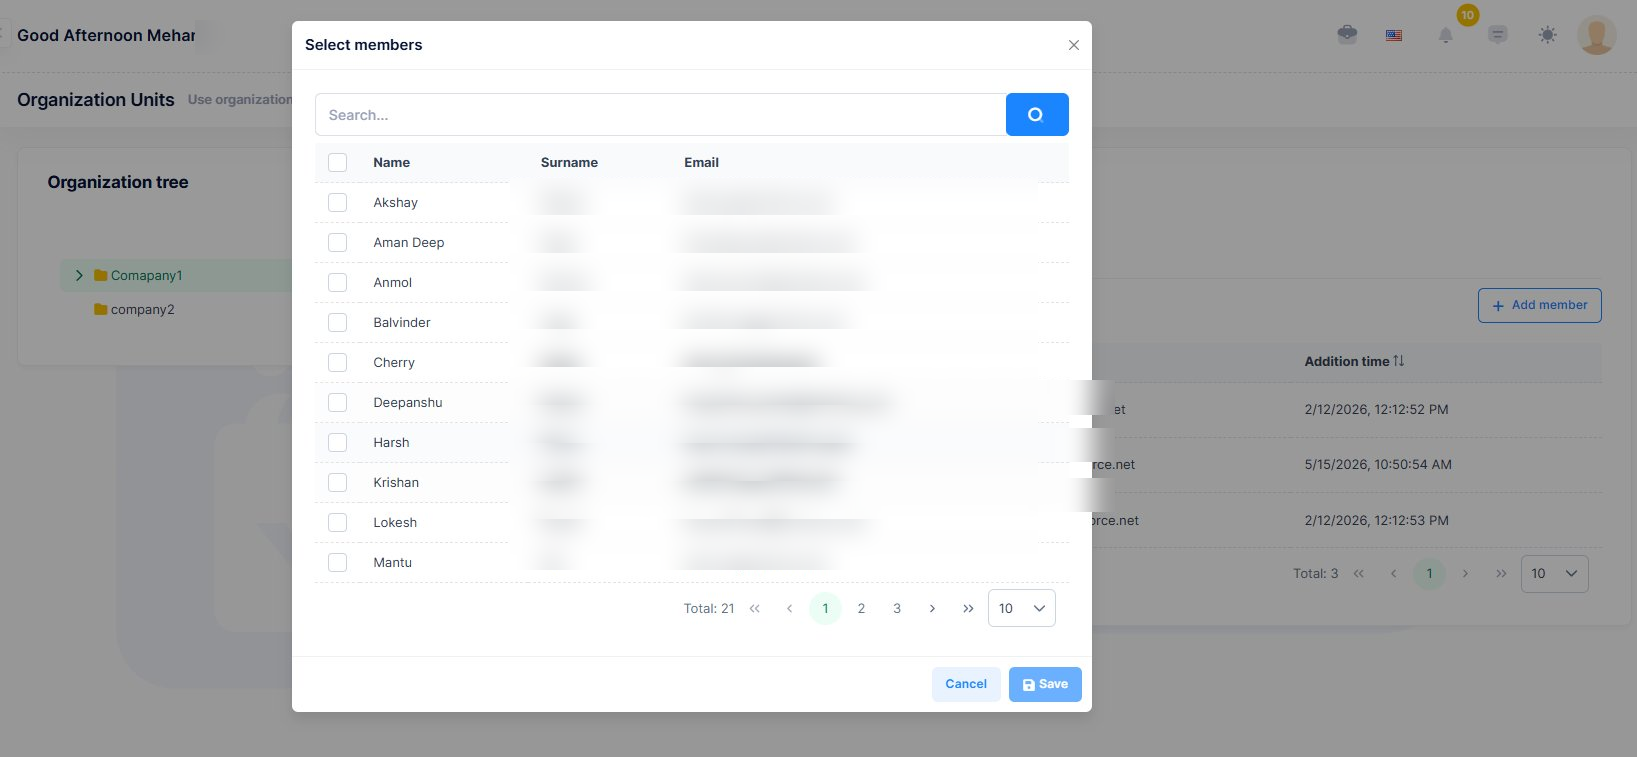This screenshot has height=757, width=1637.
Task: Check the box for Harsh
Action: [338, 442]
